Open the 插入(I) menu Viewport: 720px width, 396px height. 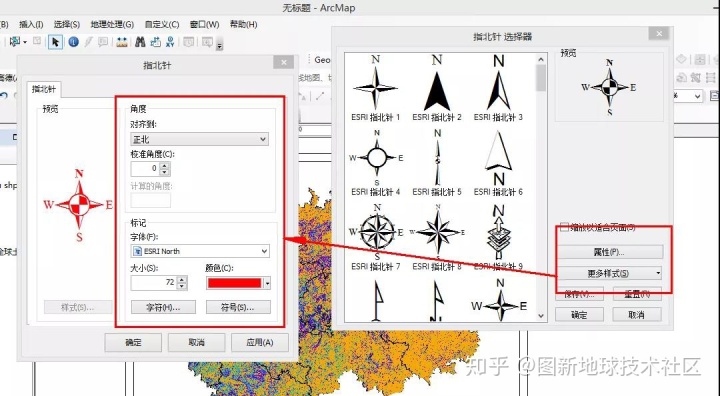(x=31, y=24)
